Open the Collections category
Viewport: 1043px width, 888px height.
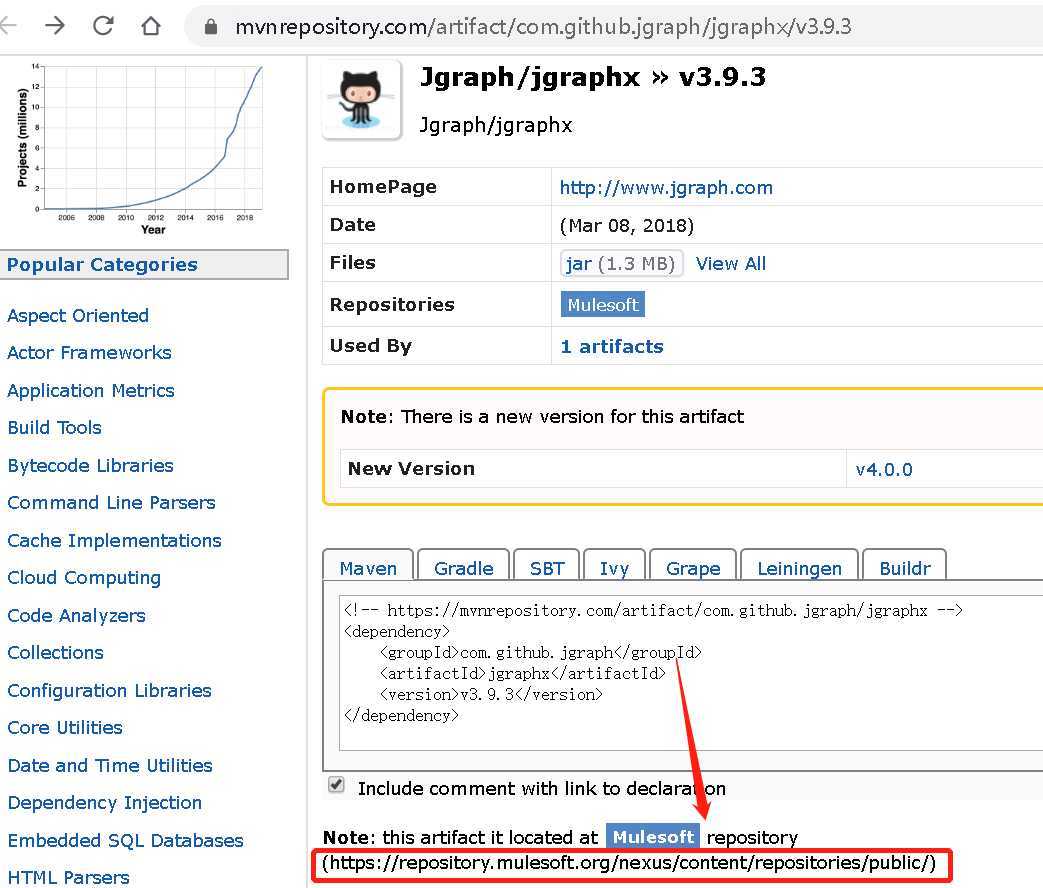pyautogui.click(x=55, y=653)
